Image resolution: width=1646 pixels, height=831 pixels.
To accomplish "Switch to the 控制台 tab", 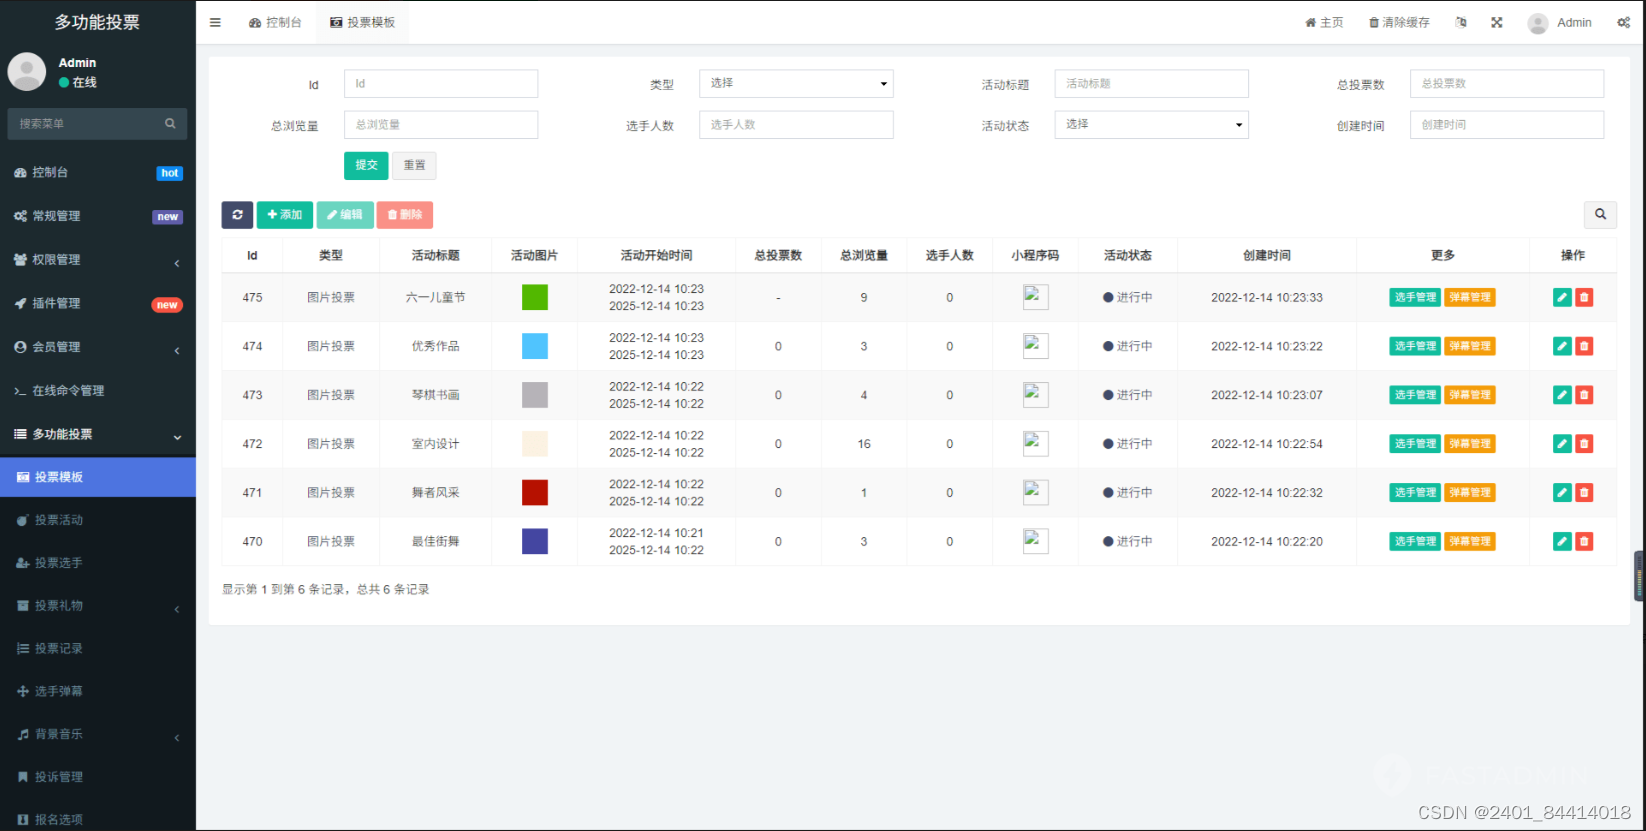I will [x=275, y=22].
